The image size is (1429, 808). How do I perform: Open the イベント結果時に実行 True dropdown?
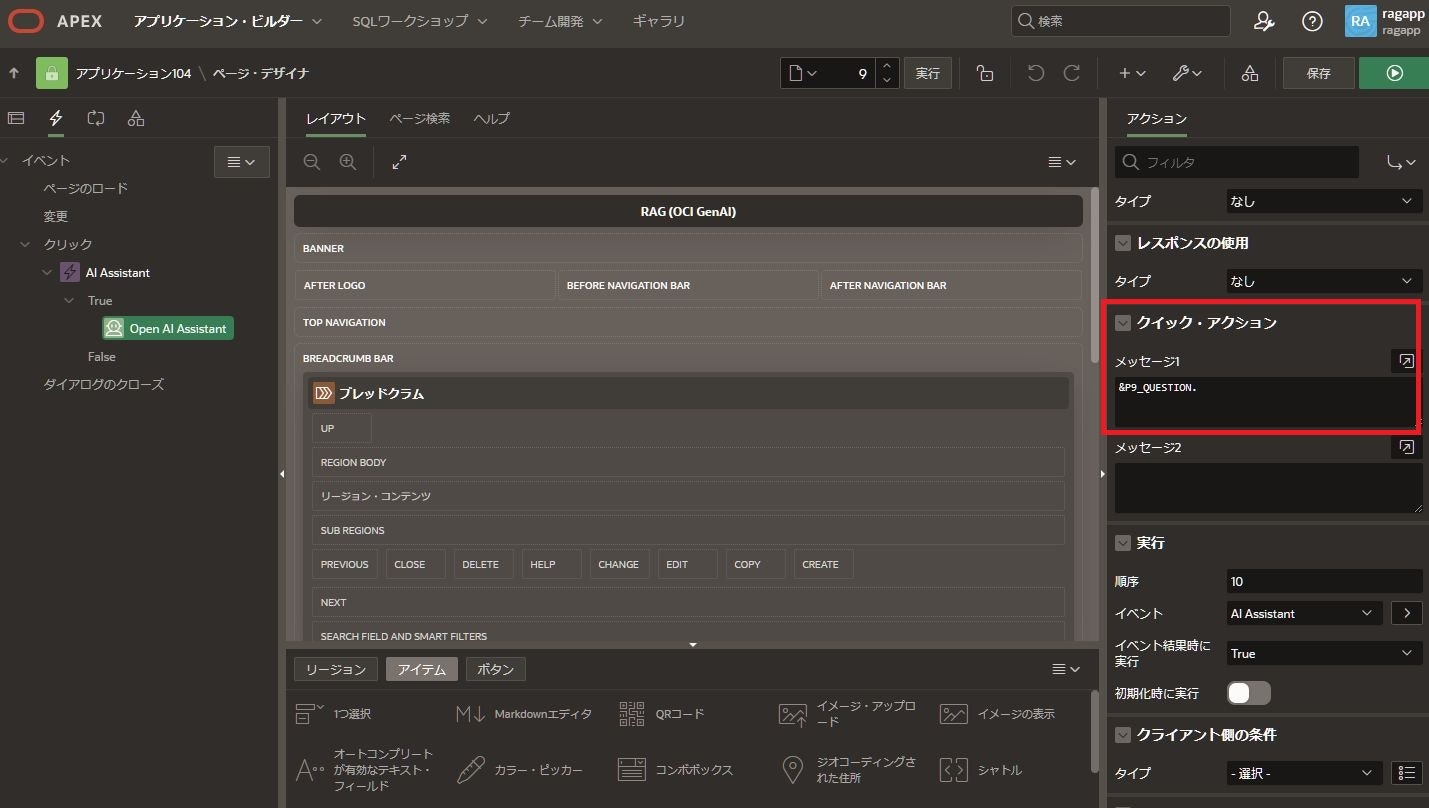pos(1324,653)
